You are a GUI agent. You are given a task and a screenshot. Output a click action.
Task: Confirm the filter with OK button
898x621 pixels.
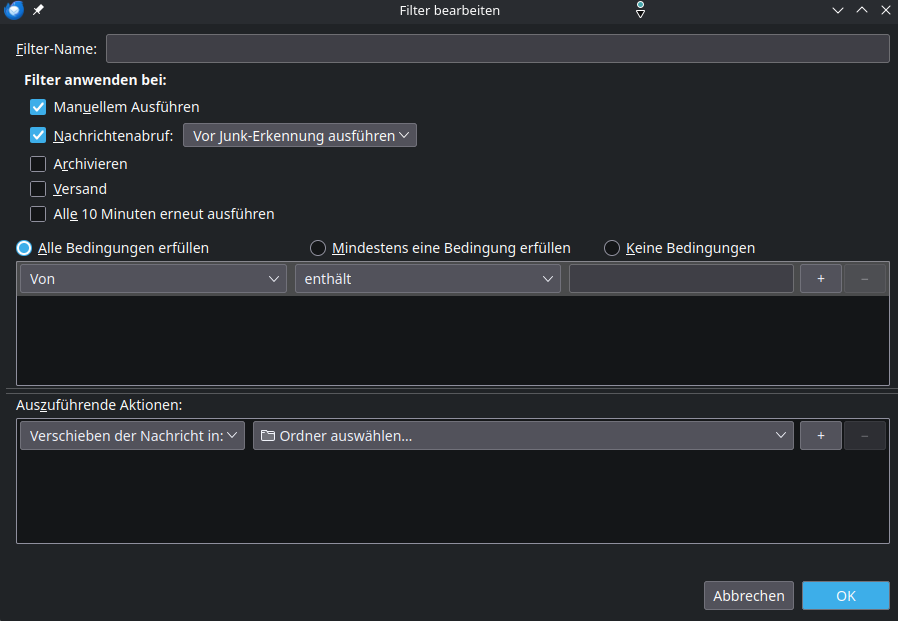[x=845, y=596]
